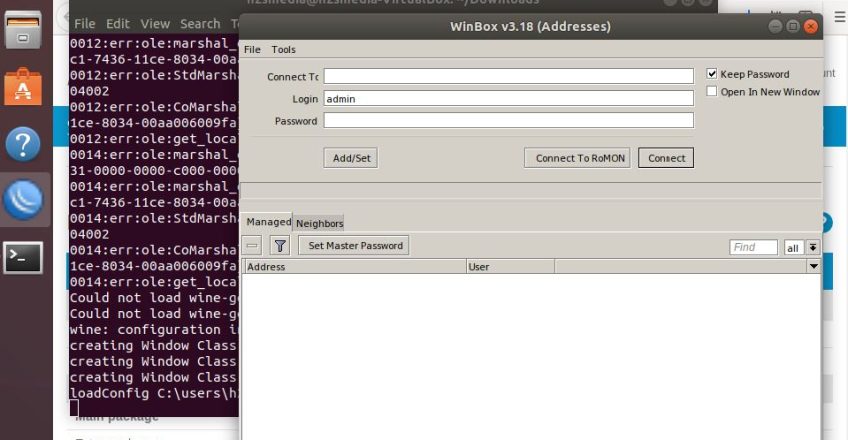Click the remove (minus) button in Managed toolbar
Viewport: 848px width, 440px height.
(252, 246)
